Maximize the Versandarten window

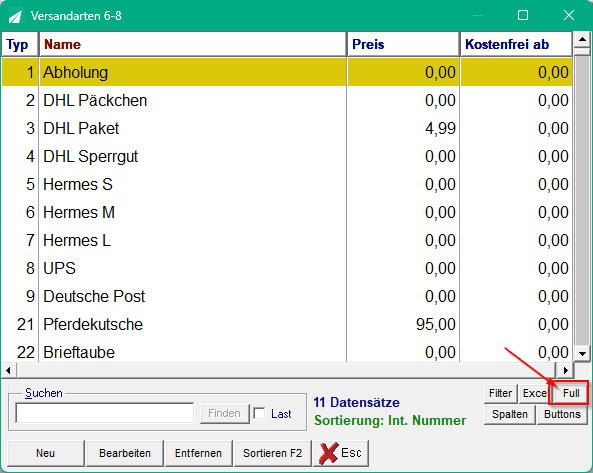pos(523,16)
